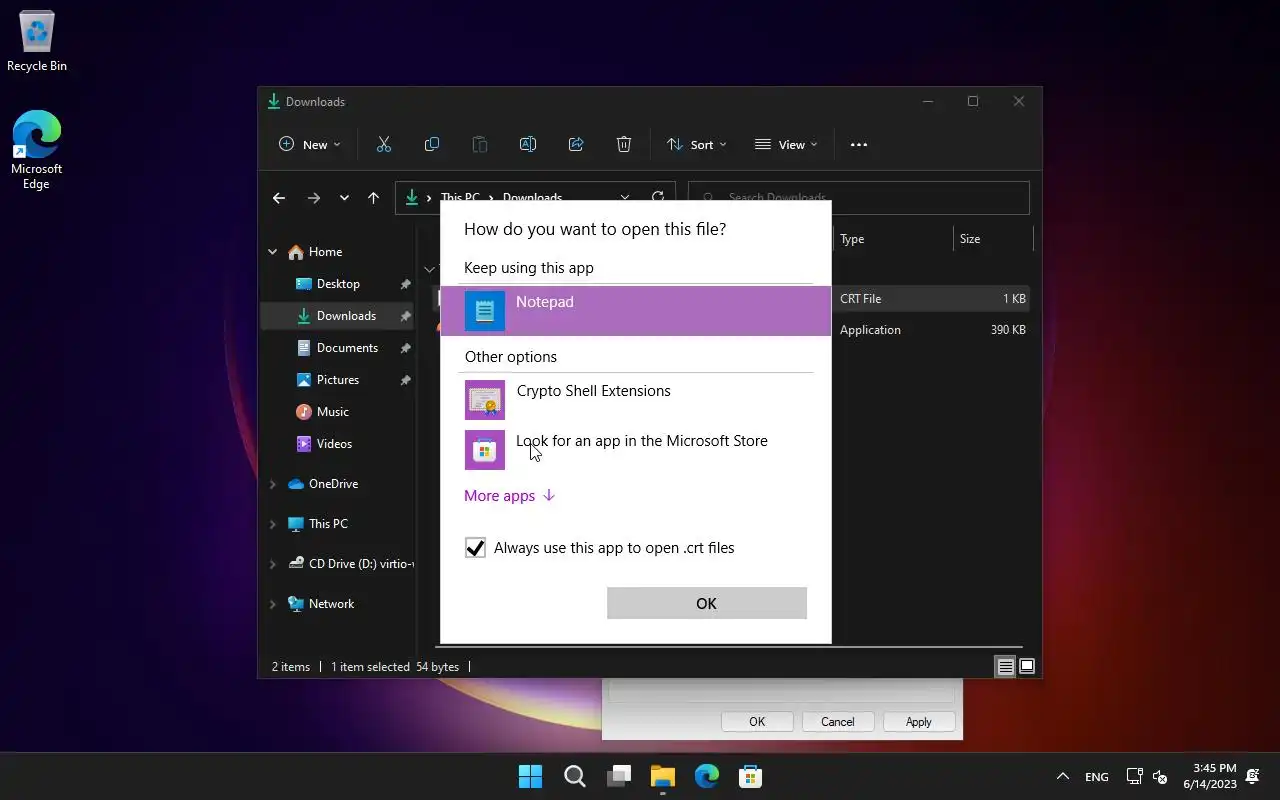Click the Back arrow in Explorer
This screenshot has height=800, width=1280.
point(279,198)
